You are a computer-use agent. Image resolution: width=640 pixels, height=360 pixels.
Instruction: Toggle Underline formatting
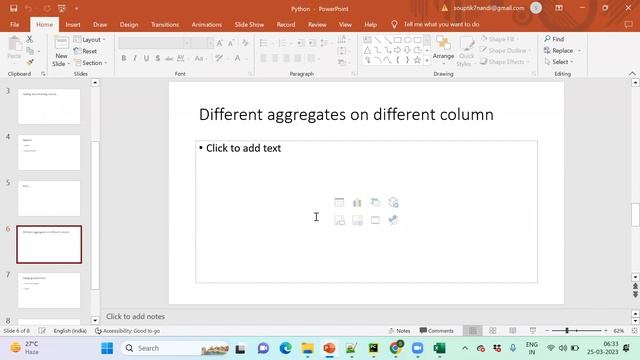(146, 58)
